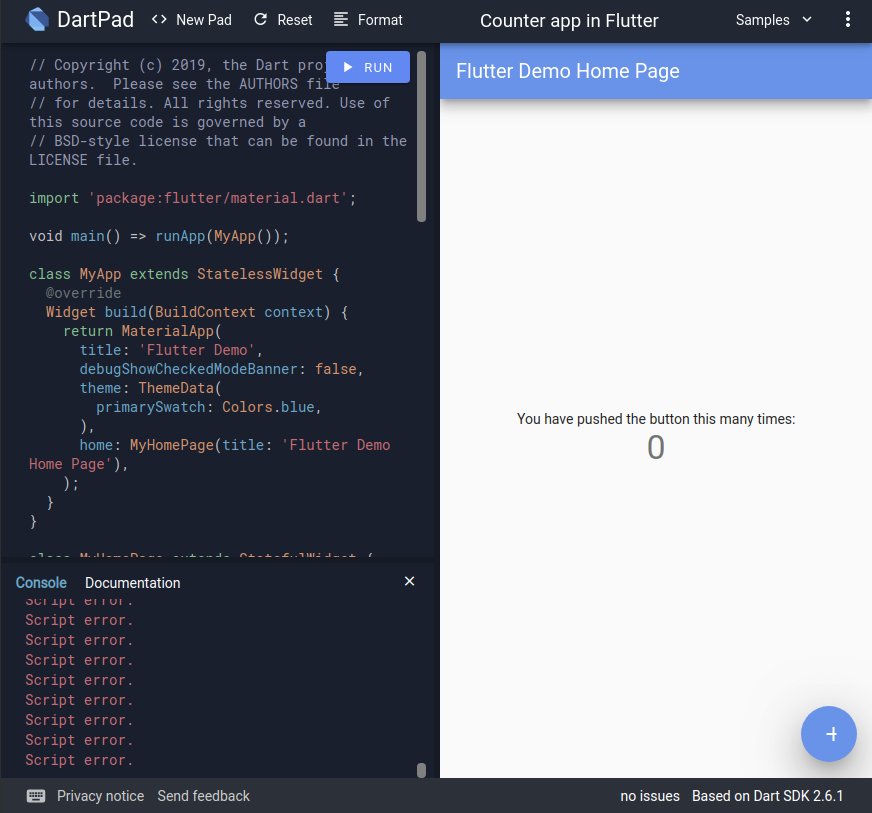Click the RUN play triangle icon
The width and height of the screenshot is (872, 813).
(348, 67)
